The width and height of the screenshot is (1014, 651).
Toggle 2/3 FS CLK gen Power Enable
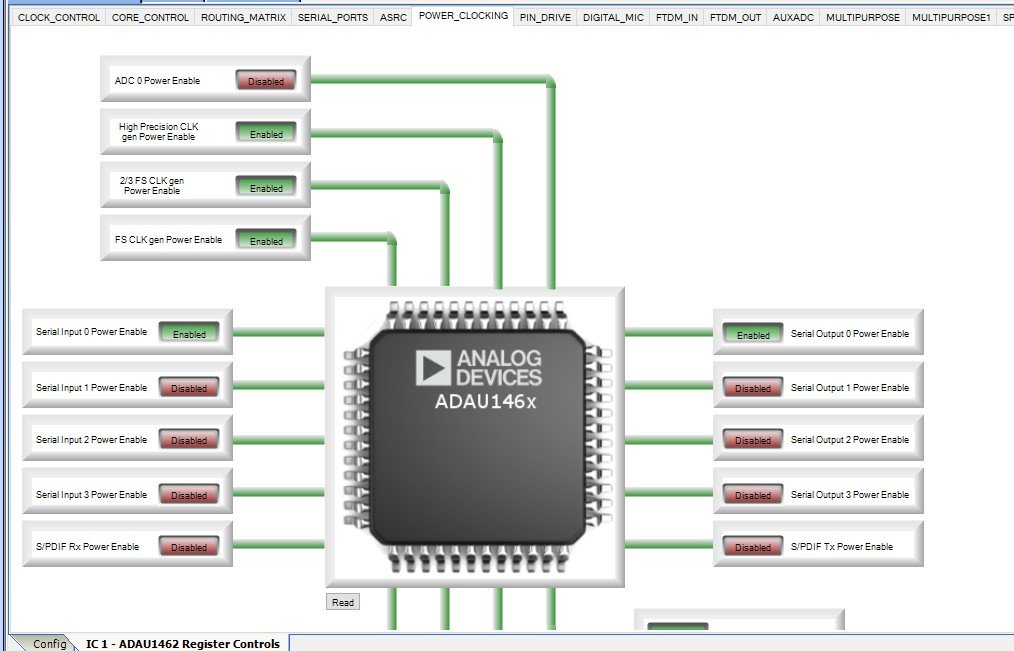pyautogui.click(x=266, y=187)
